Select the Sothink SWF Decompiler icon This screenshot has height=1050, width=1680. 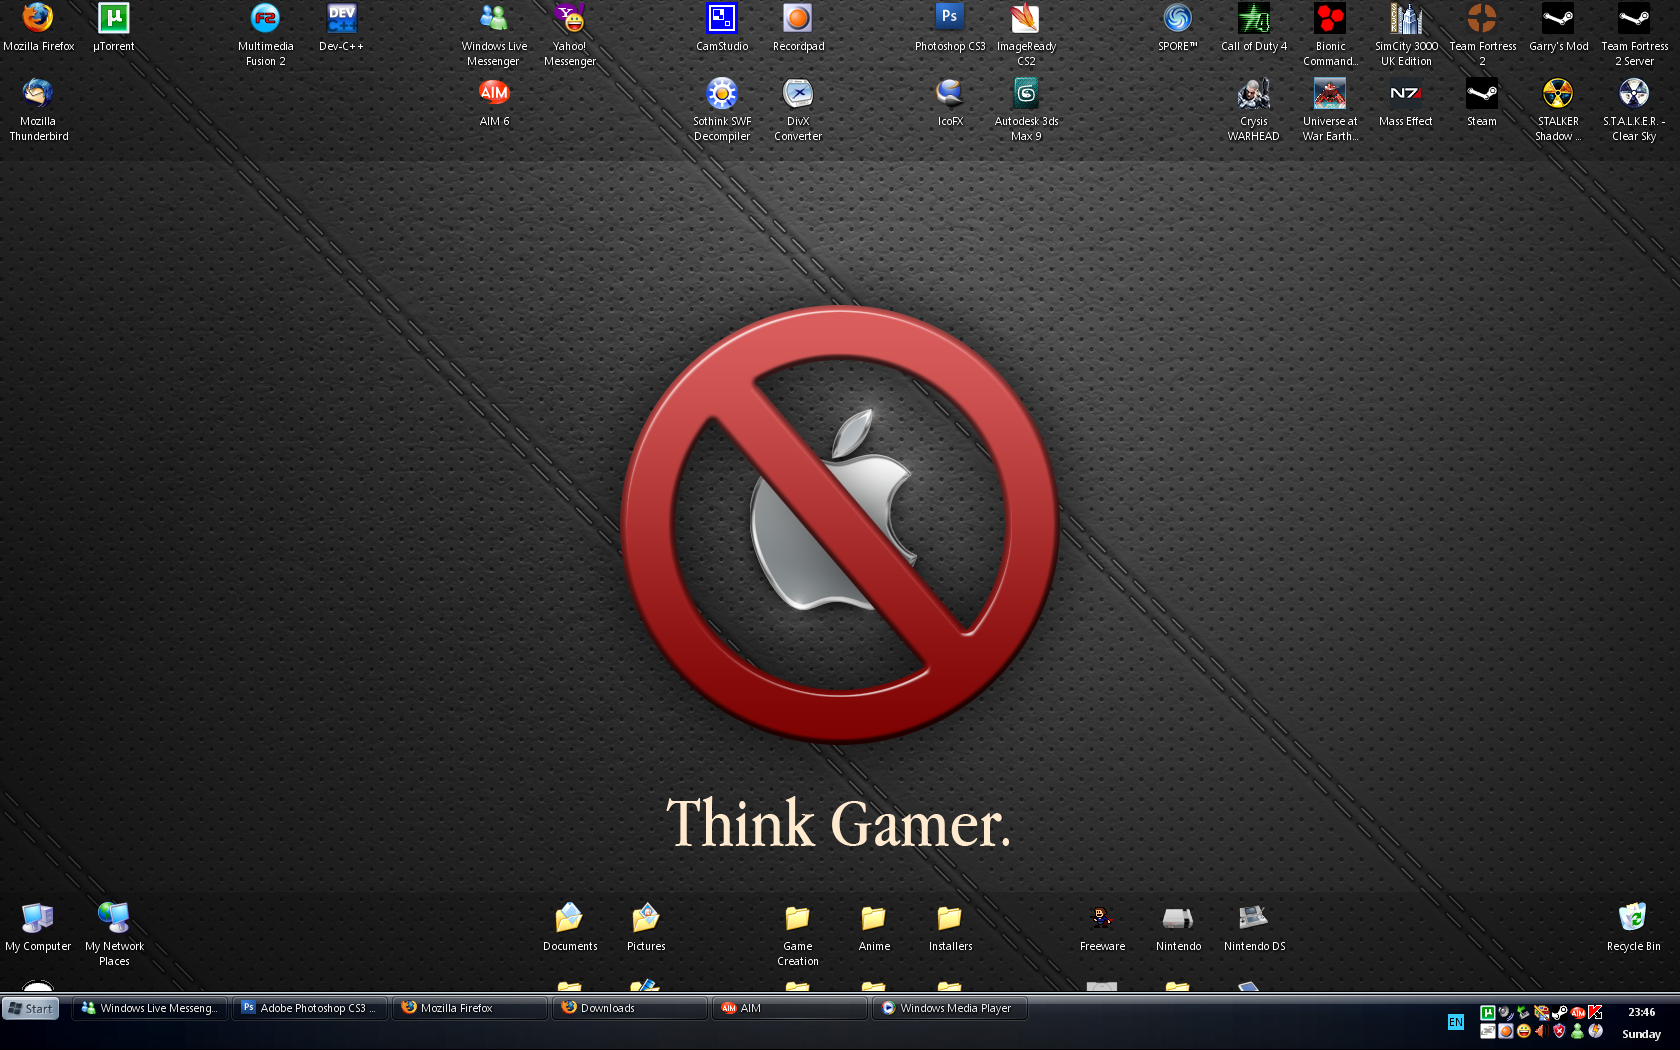point(722,109)
